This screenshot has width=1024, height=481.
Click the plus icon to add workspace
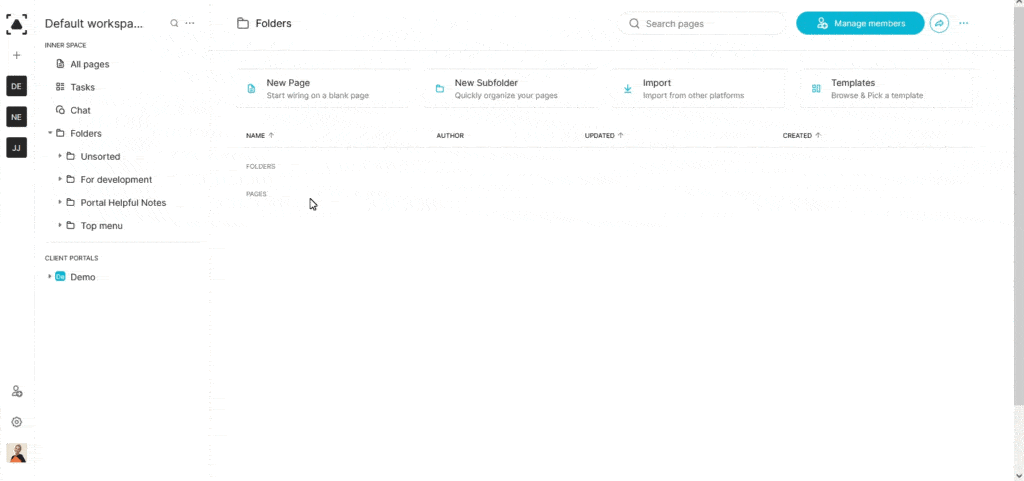16,55
